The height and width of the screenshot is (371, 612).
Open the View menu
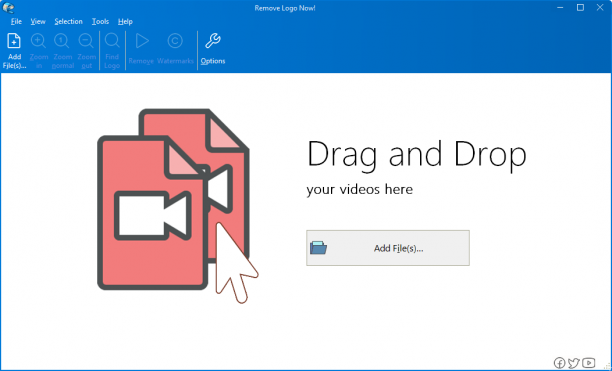[38, 21]
